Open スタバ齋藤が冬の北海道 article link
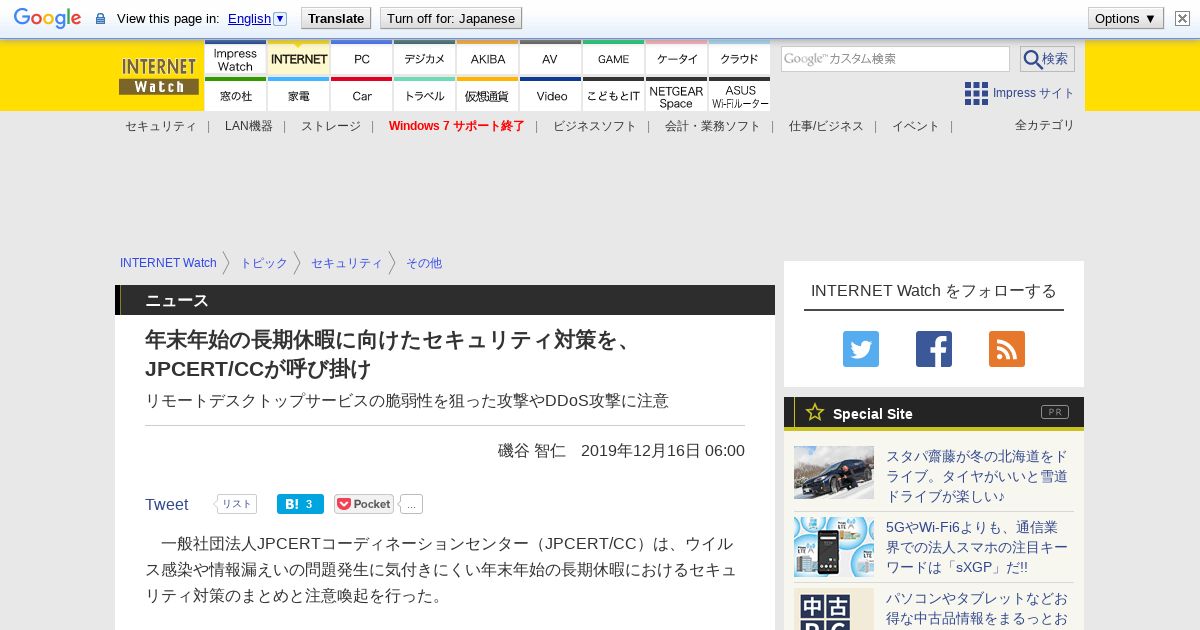This screenshot has height=630, width=1200. (977, 476)
